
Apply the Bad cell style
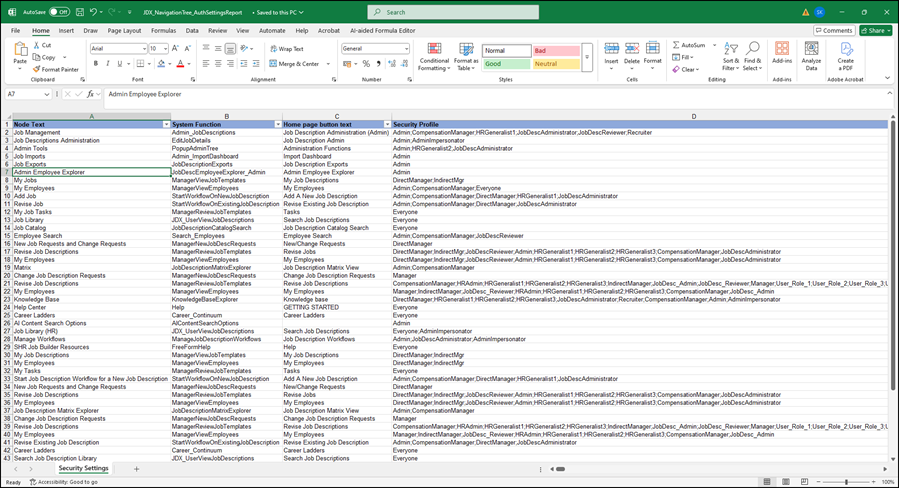point(556,50)
